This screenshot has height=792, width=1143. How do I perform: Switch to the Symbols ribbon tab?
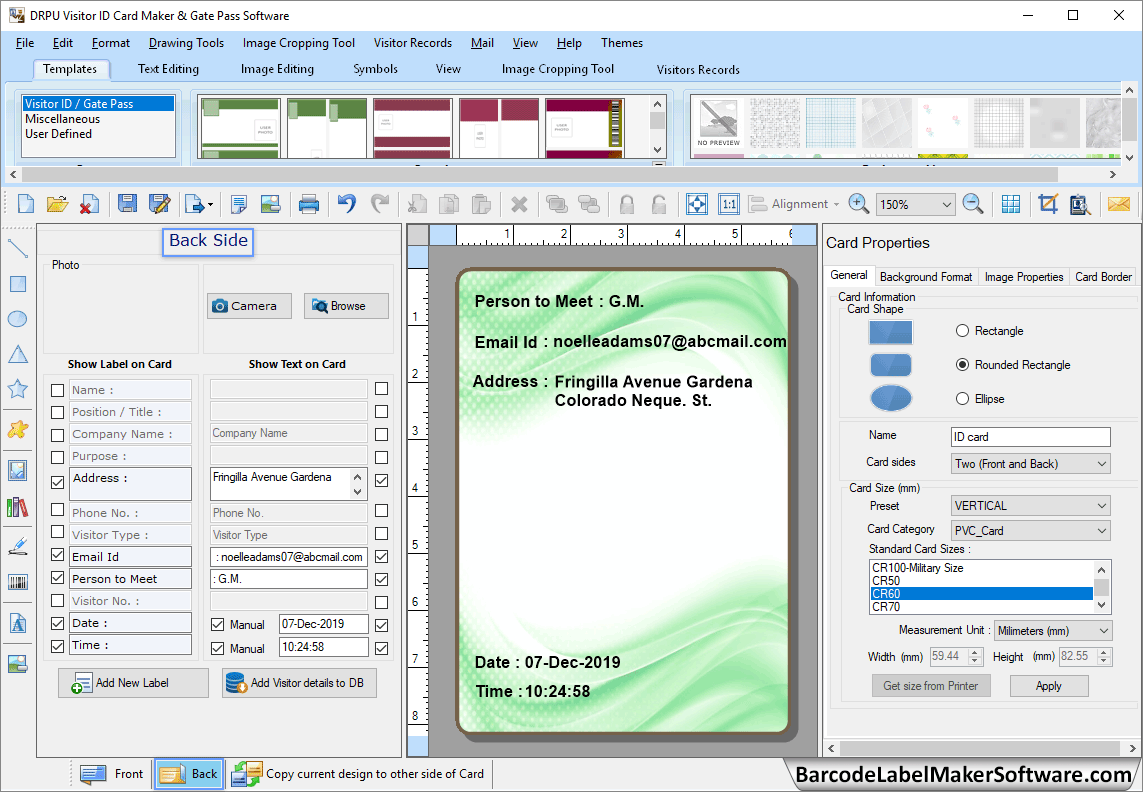coord(375,69)
